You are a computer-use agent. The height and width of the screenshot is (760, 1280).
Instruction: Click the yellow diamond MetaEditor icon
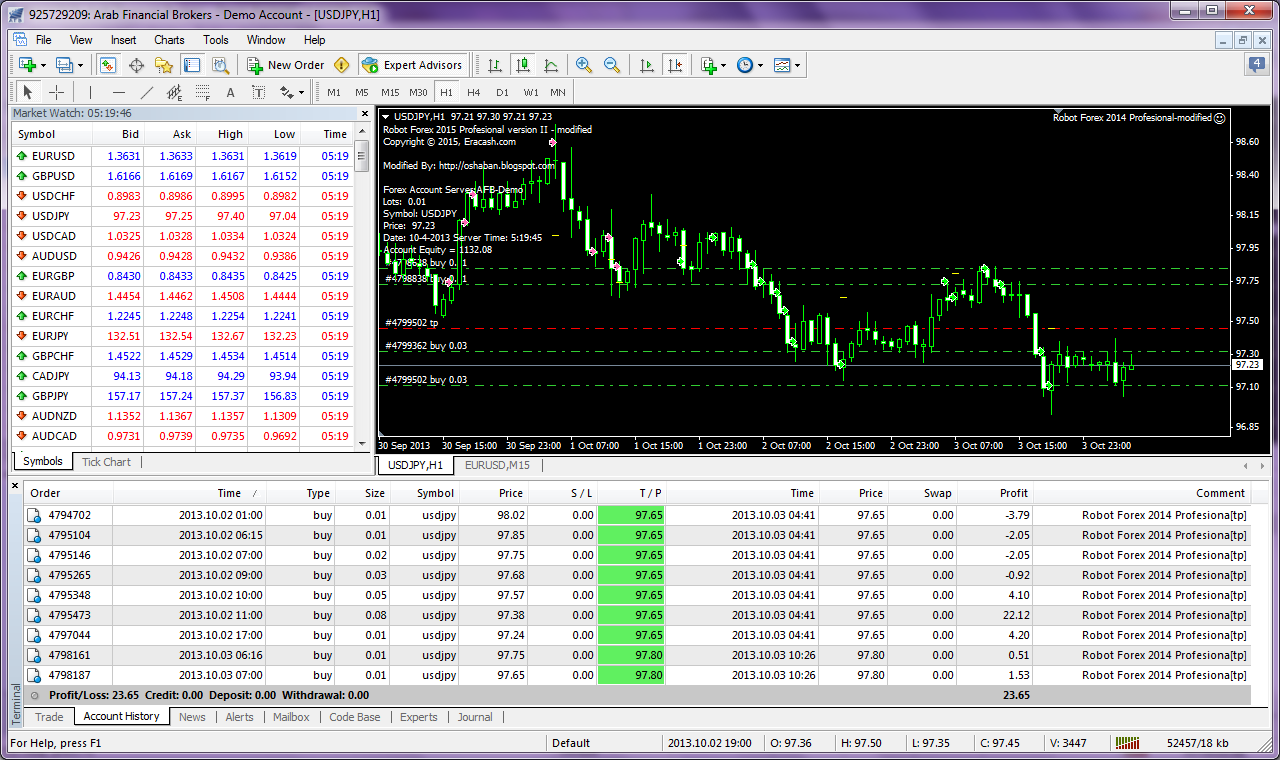(342, 65)
